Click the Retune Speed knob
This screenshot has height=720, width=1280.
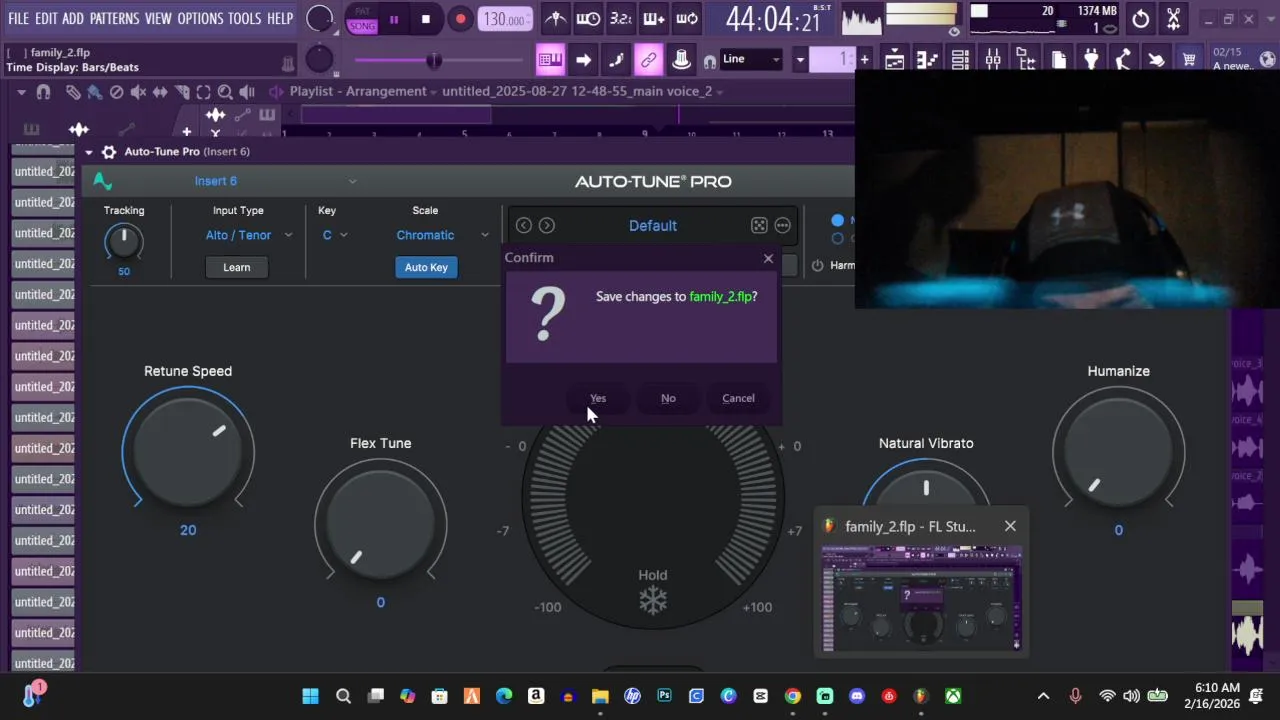coord(188,450)
